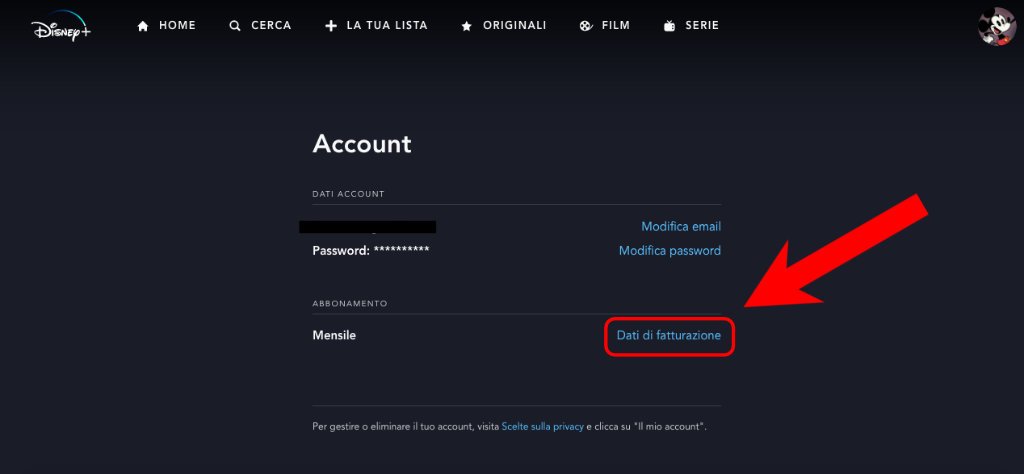The width and height of the screenshot is (1024, 474).
Task: Open the Mickey Mouse profile avatar
Action: [996, 26]
